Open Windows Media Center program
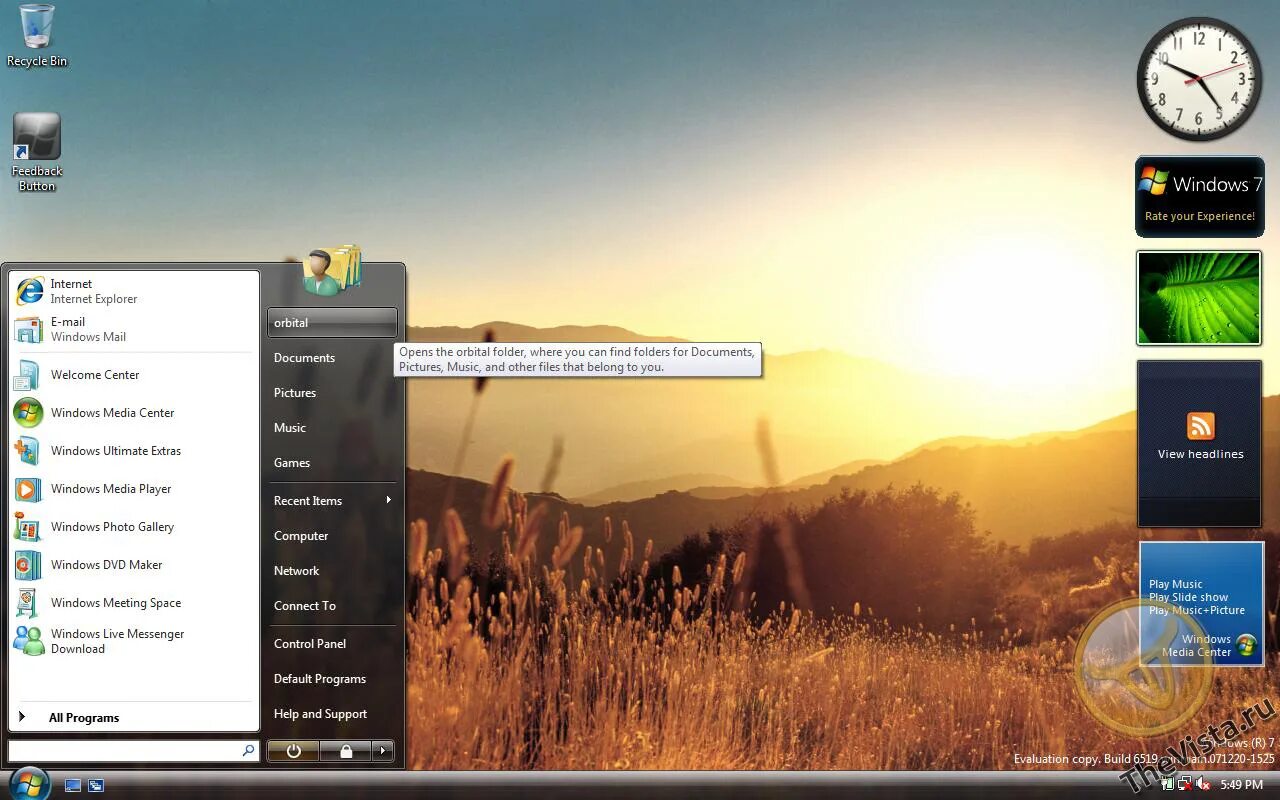The image size is (1280, 800). tap(134, 413)
